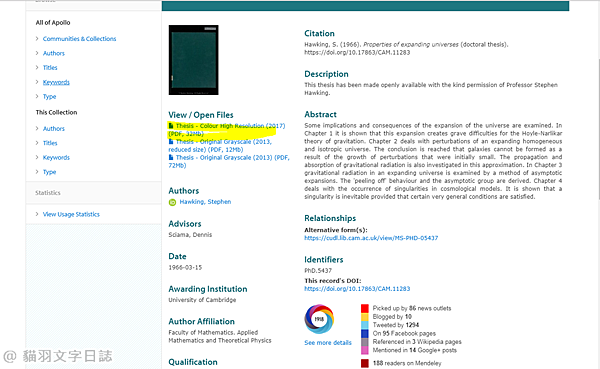Click the chevron beside Keywords under All of Apollo
600x369 pixels.
[37, 82]
